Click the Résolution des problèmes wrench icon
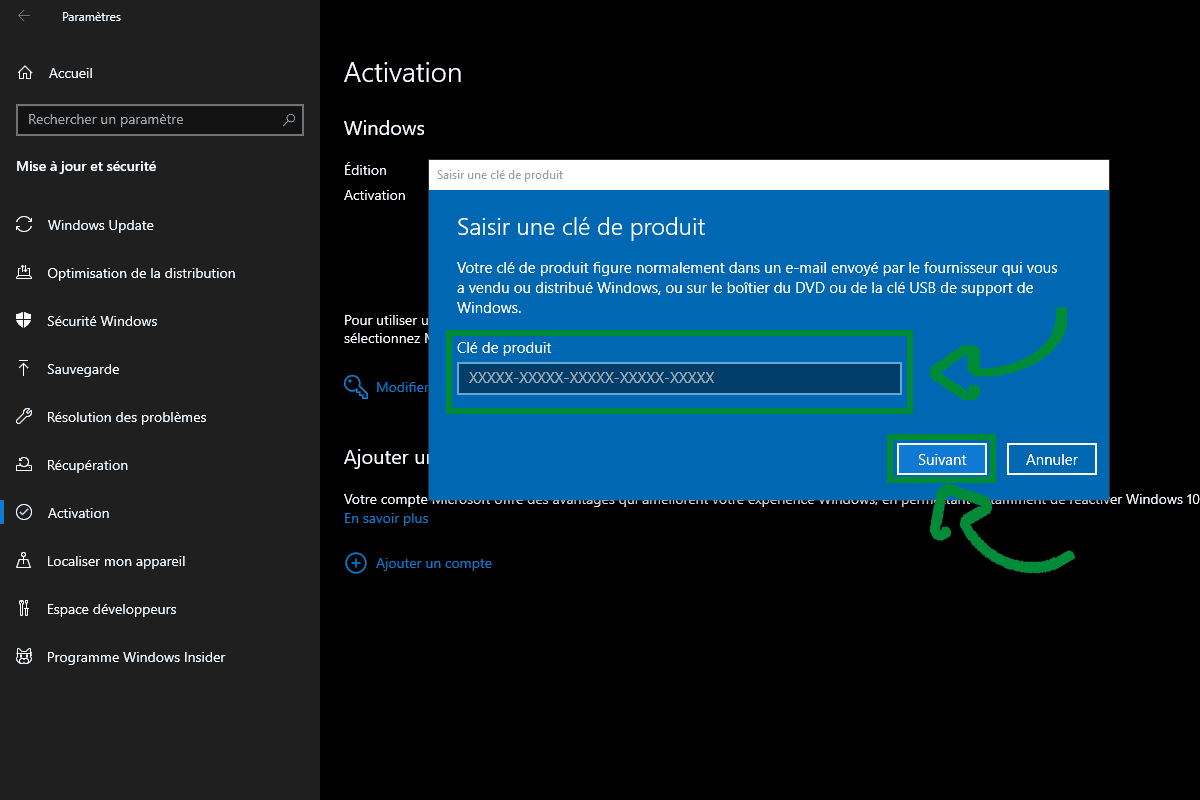1200x800 pixels. pyautogui.click(x=24, y=417)
